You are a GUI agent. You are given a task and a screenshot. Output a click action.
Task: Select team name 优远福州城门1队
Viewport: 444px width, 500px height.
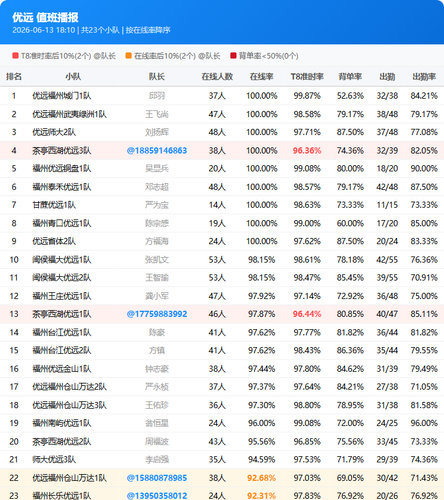coord(62,96)
